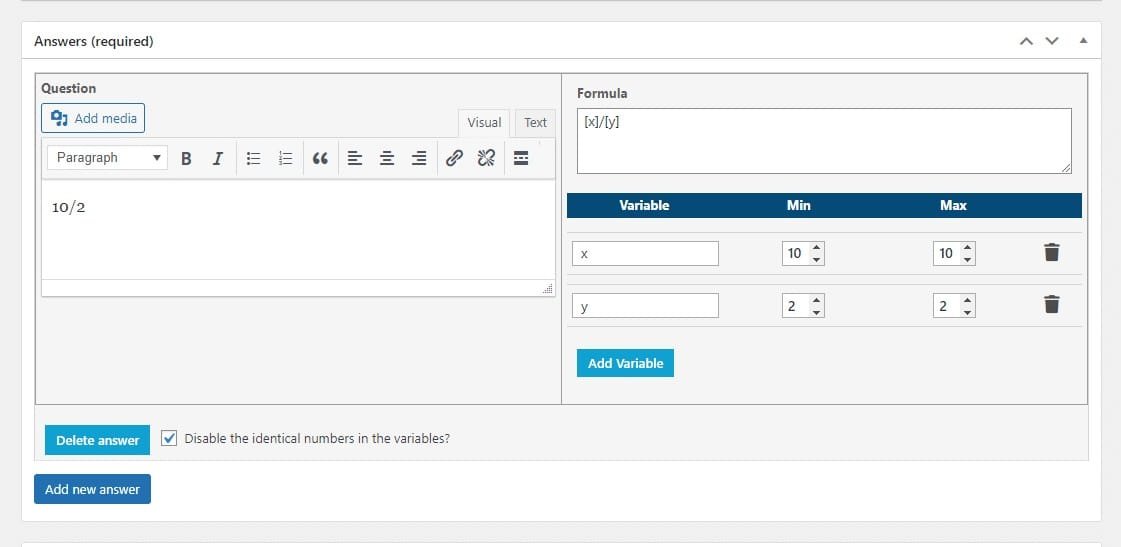This screenshot has width=1121, height=547.
Task: Click the Add media button
Action: click(x=93, y=119)
